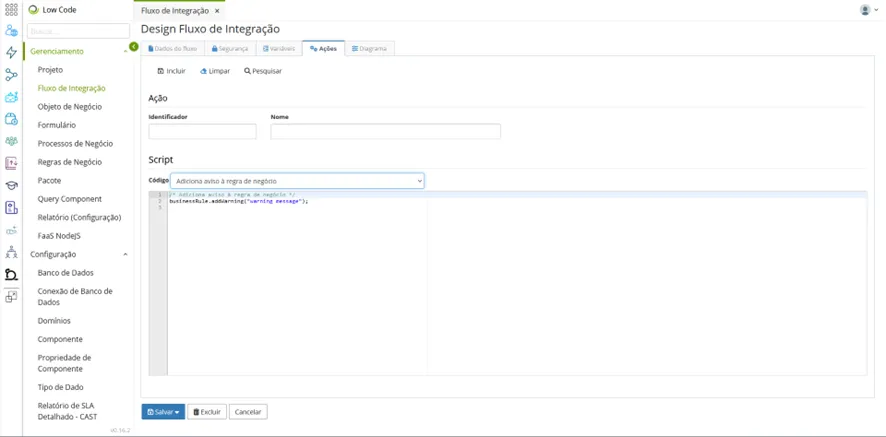
Task: Click the Pesquisar toolbar button
Action: click(263, 71)
